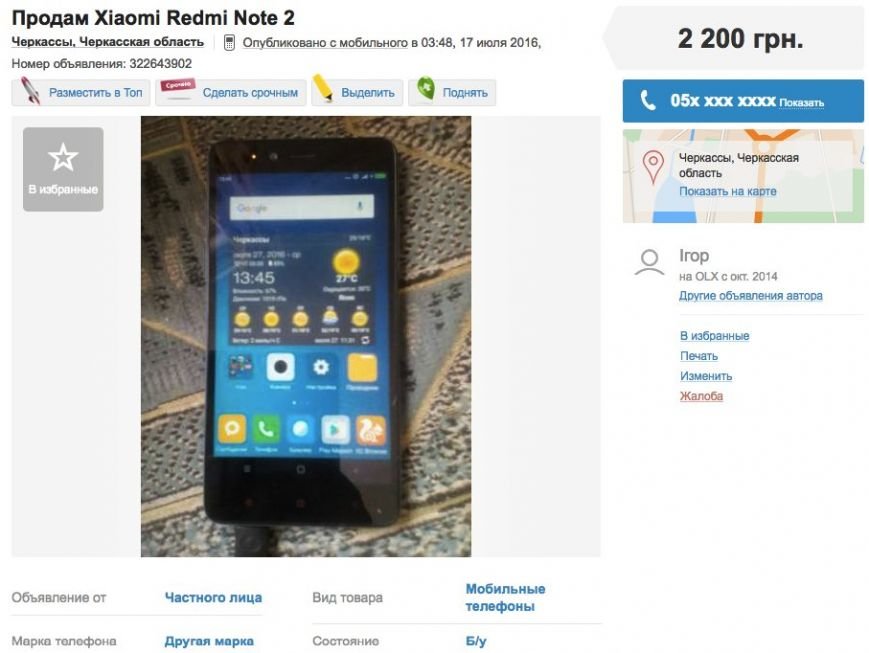Viewport: 869px width, 653px height.
Task: Click the green arrow Поднять icon
Action: tap(426, 89)
